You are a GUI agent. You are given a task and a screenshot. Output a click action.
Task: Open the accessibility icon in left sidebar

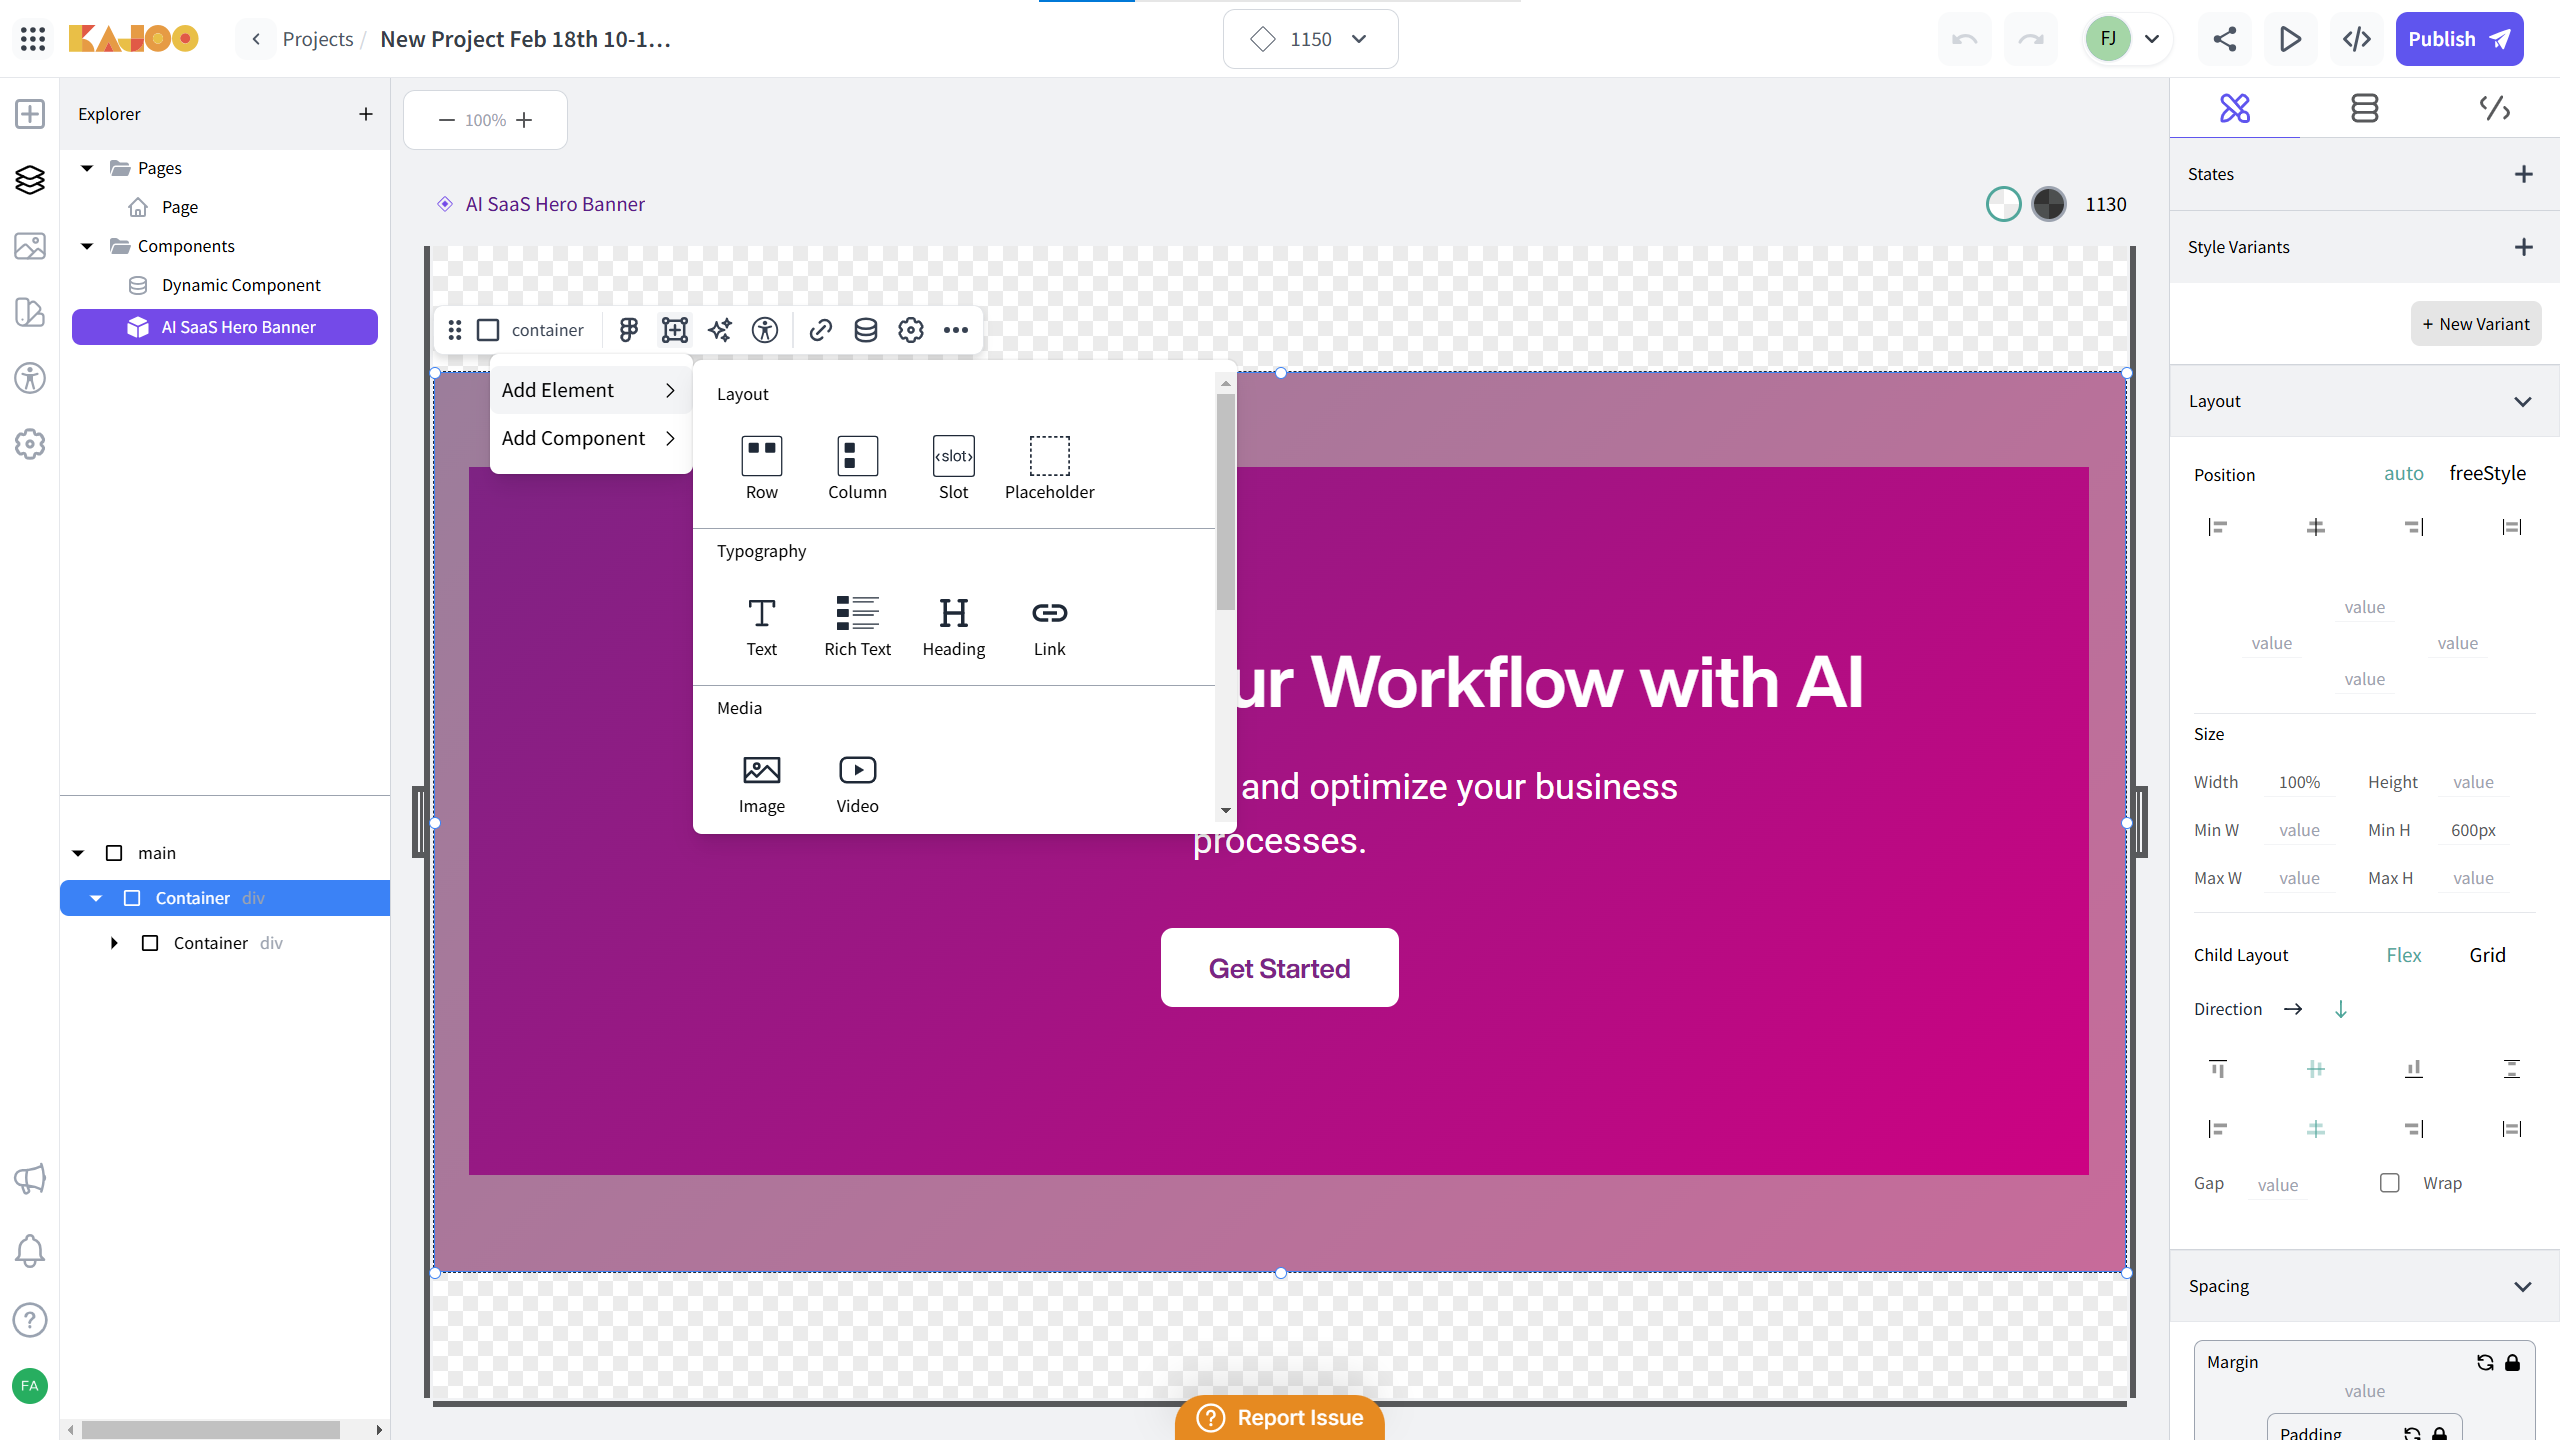point(30,378)
